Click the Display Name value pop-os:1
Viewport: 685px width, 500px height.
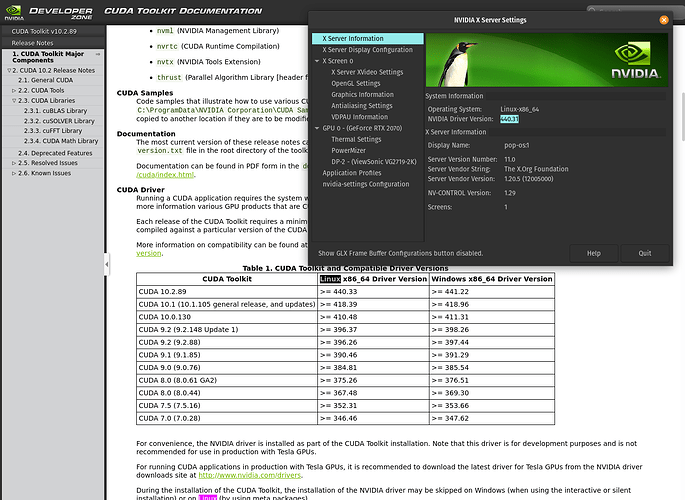[517, 145]
